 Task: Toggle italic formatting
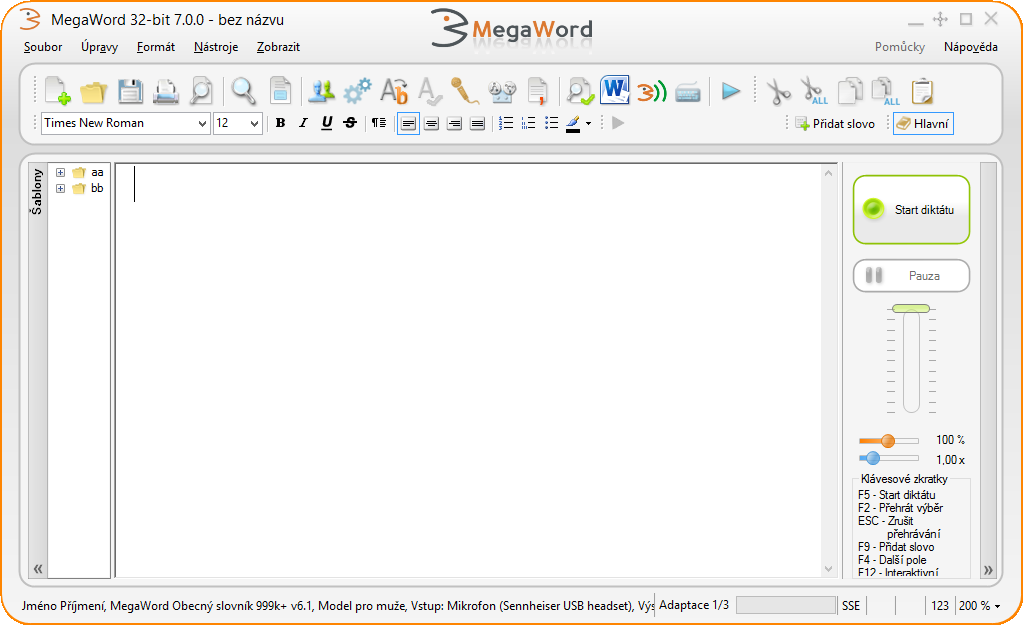[303, 123]
